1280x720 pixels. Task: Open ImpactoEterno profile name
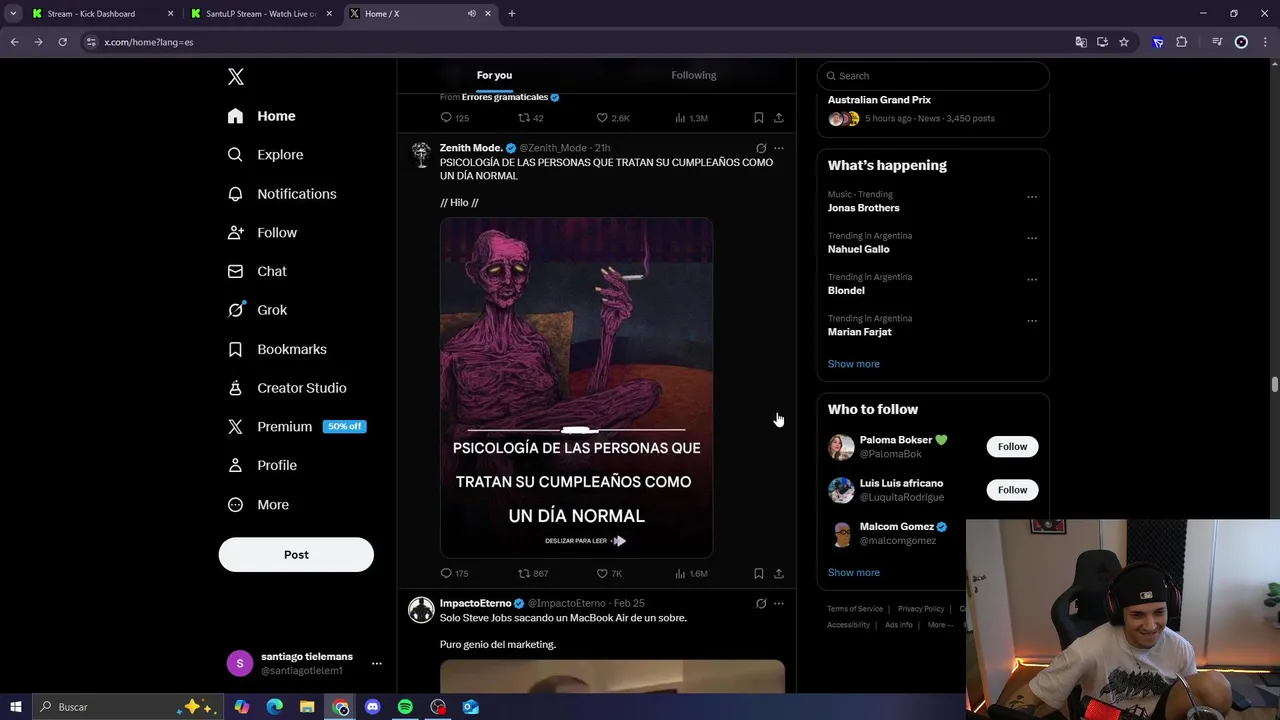(475, 604)
